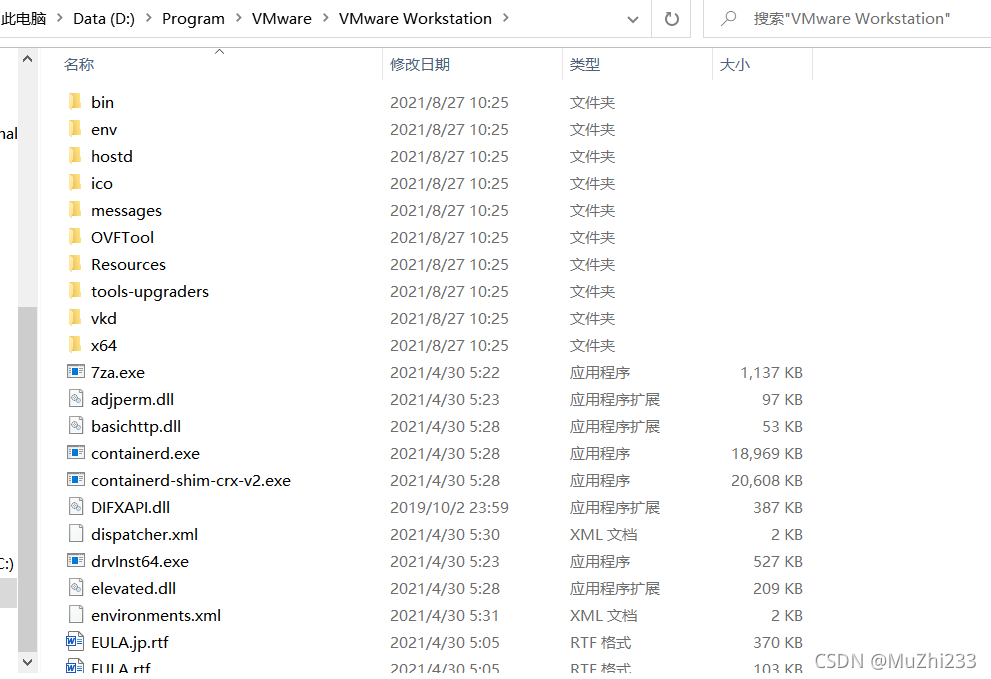
Task: Go to Program in the breadcrumb
Action: (193, 18)
